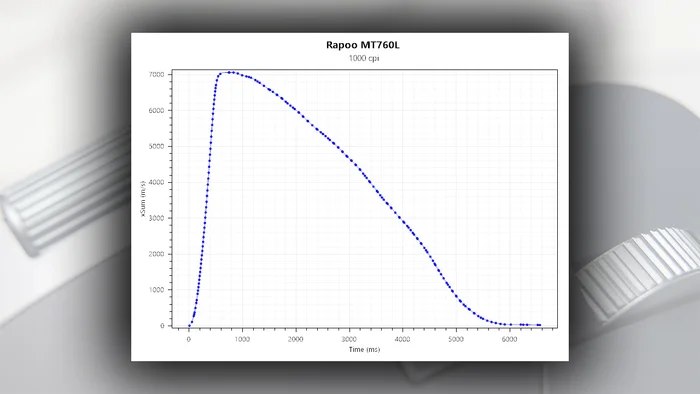This screenshot has height=394, width=700.
Task: Click the y-axis tick label '6000'
Action: click(x=156, y=110)
